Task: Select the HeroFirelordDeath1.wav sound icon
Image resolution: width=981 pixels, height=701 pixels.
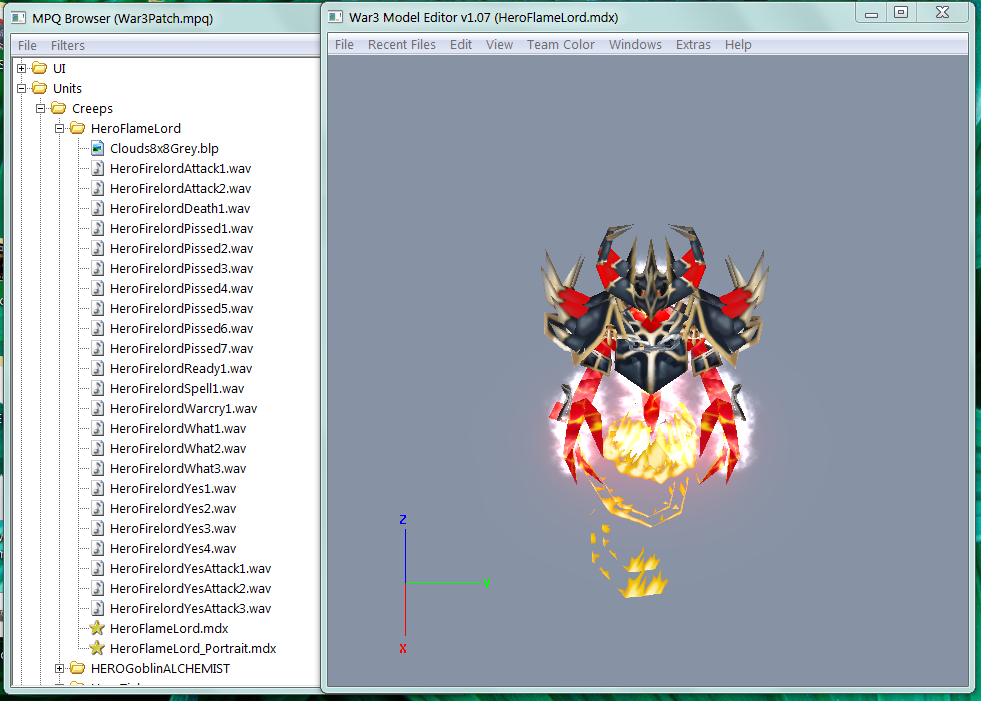Action: [x=98, y=208]
